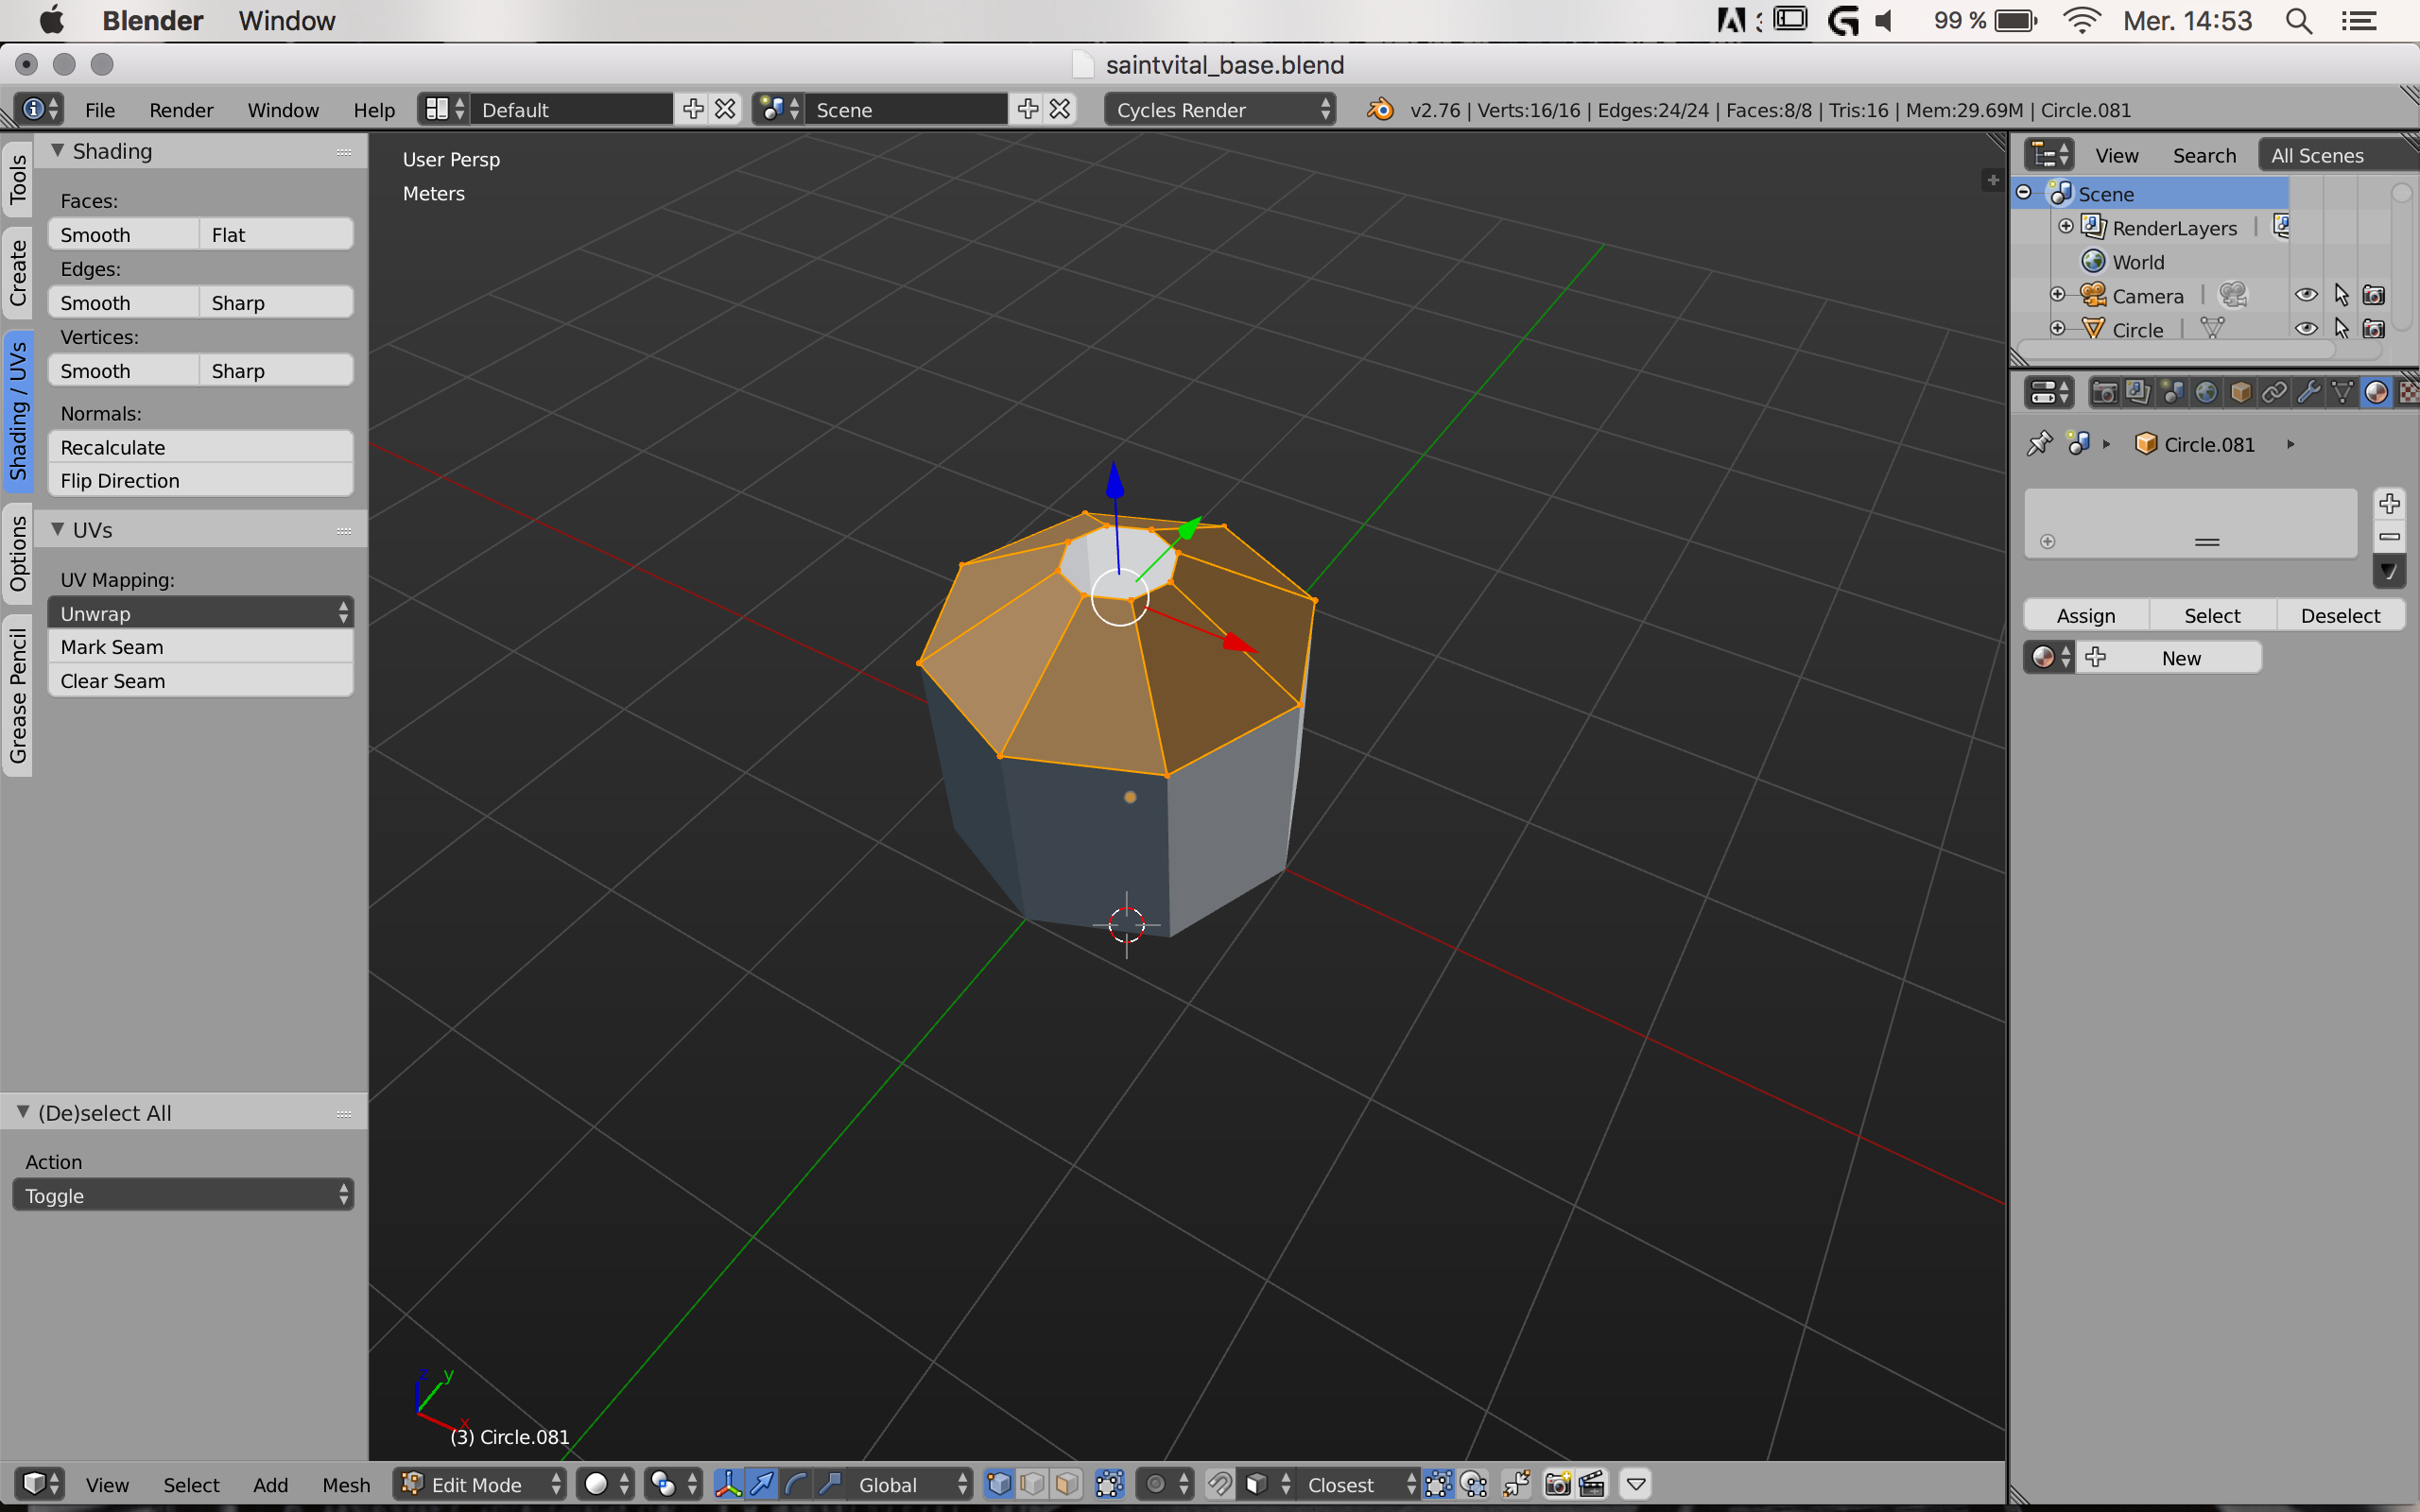
Task: Open the Modifiers wrench properties tab
Action: pos(2308,392)
